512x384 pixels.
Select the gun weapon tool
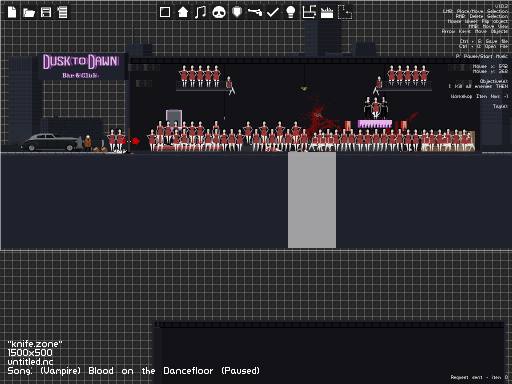click(x=255, y=12)
